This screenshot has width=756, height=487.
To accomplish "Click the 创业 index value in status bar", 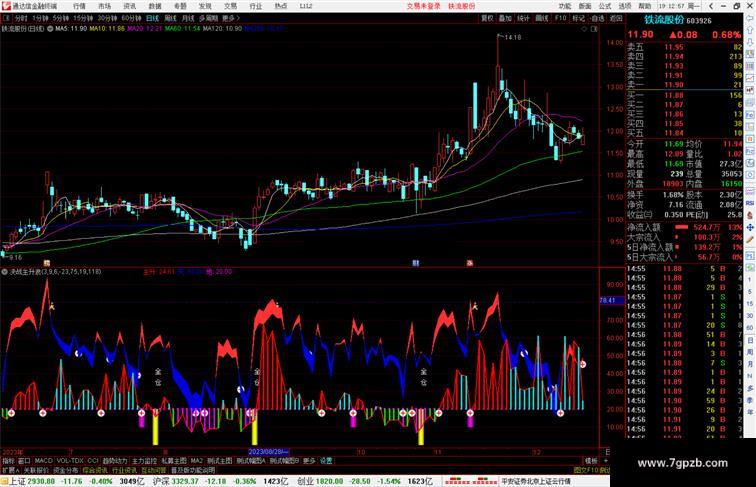I will [329, 481].
